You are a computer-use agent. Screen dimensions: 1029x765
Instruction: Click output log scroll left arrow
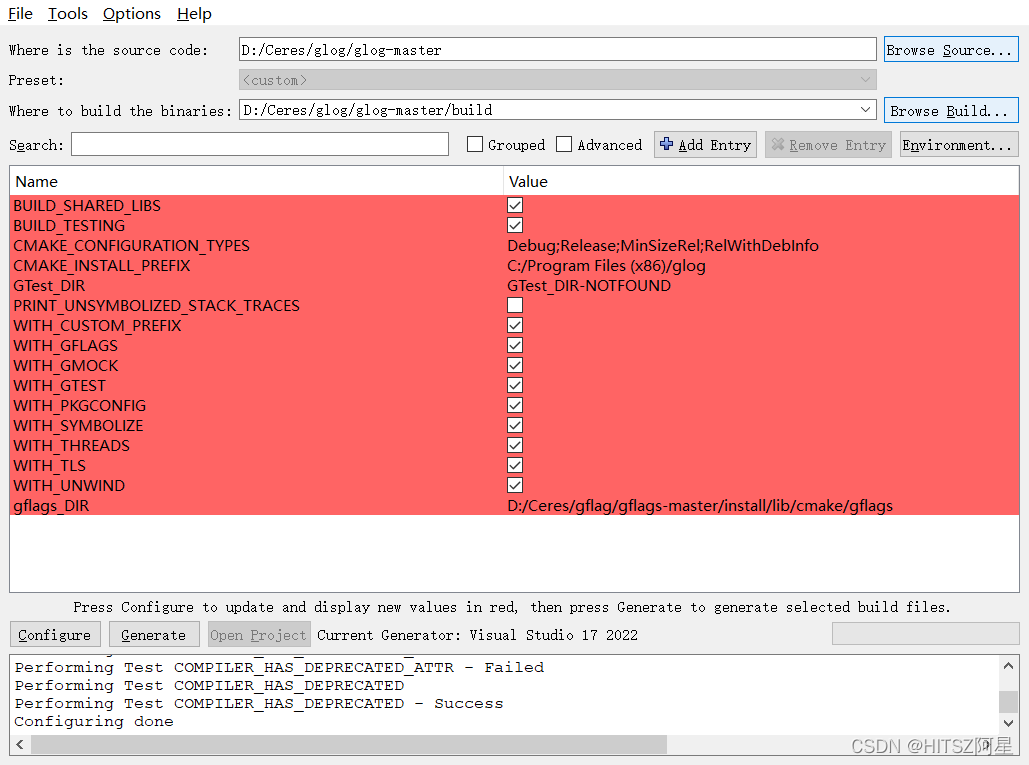coord(20,744)
